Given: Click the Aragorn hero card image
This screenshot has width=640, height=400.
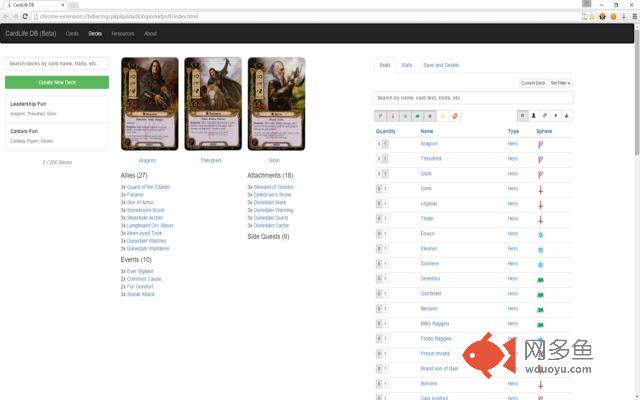Looking at the screenshot, I should pos(149,103).
